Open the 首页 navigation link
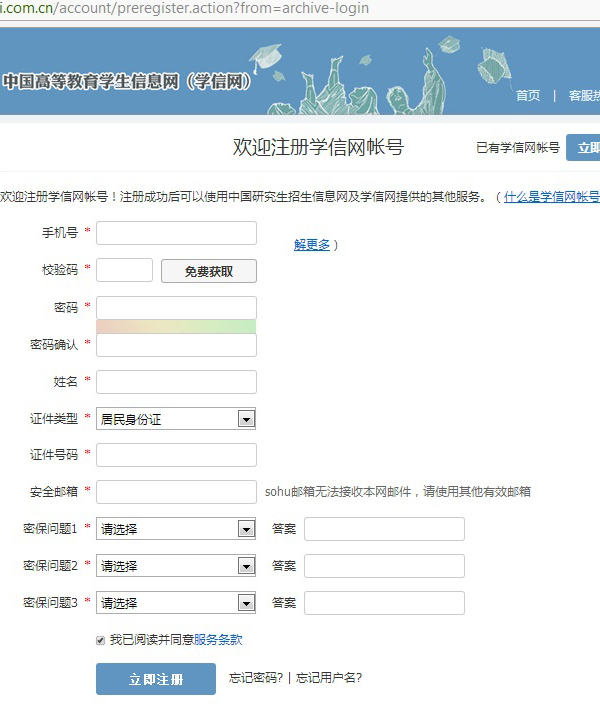 click(528, 96)
